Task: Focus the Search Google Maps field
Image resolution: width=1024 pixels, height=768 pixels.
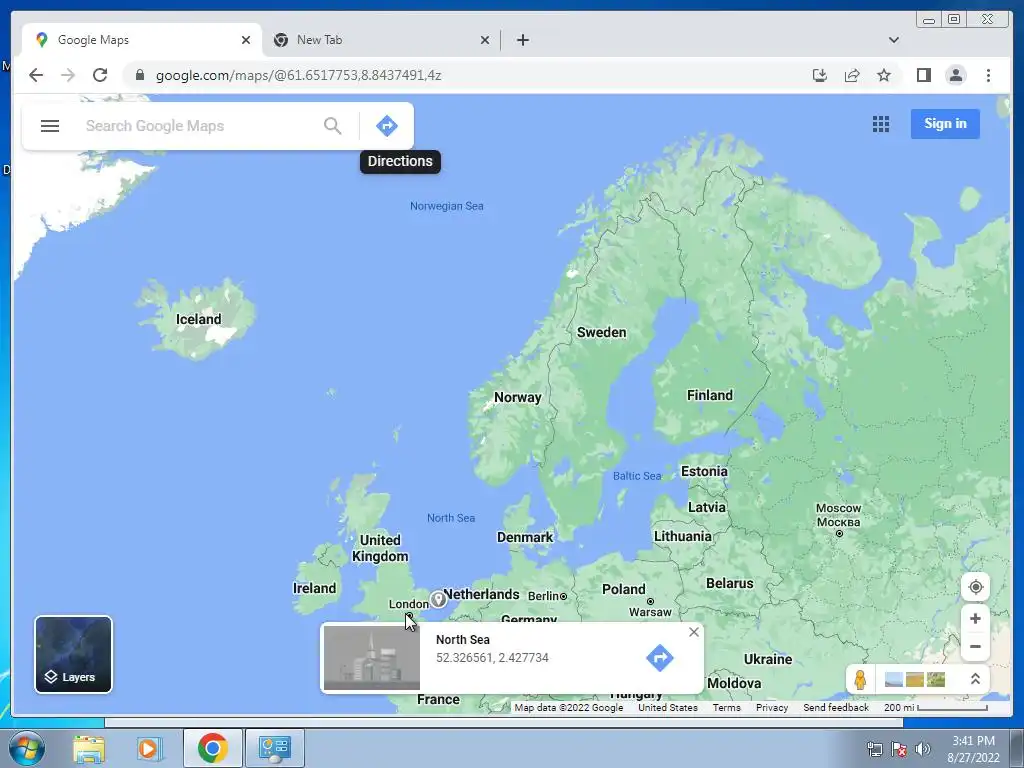Action: pyautogui.click(x=196, y=125)
